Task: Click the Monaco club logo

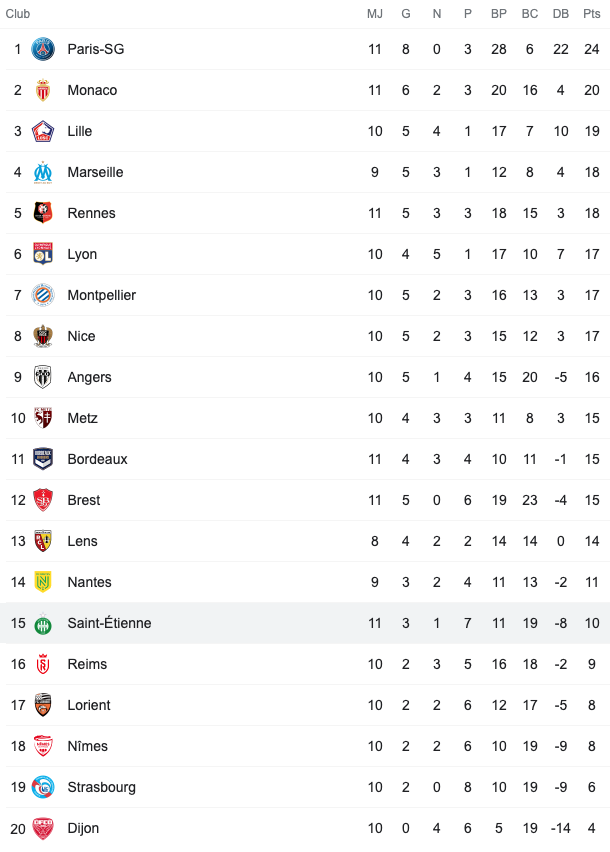Action: coord(43,90)
